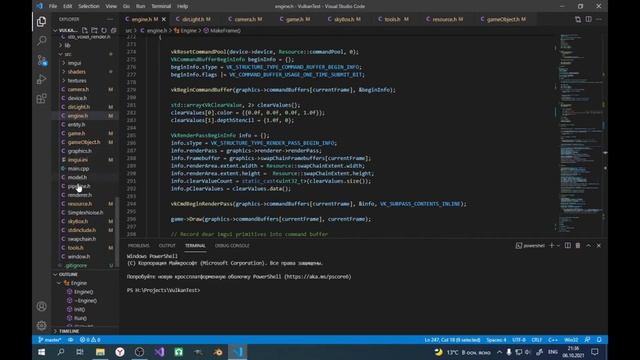Split the editor to the right
640x360 pixels.
click(589, 19)
